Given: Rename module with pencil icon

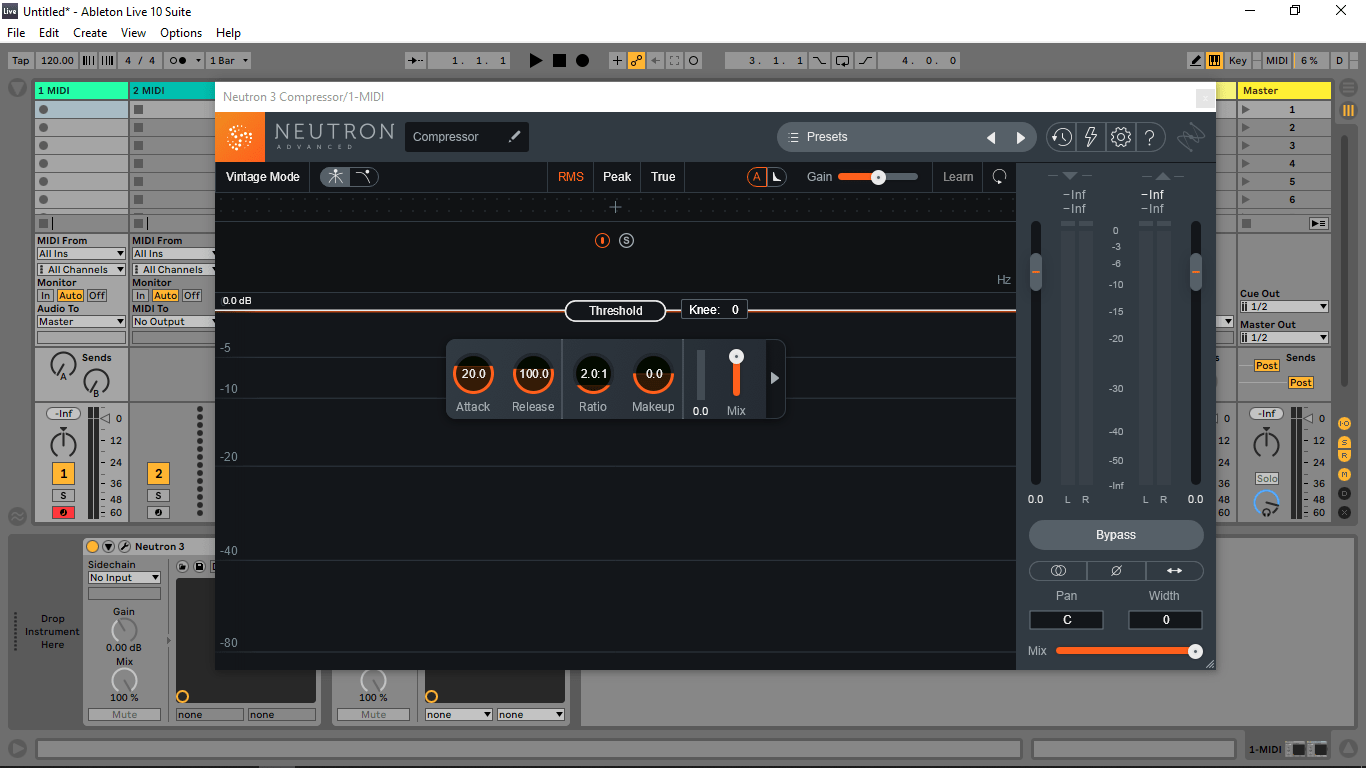Looking at the screenshot, I should 514,137.
